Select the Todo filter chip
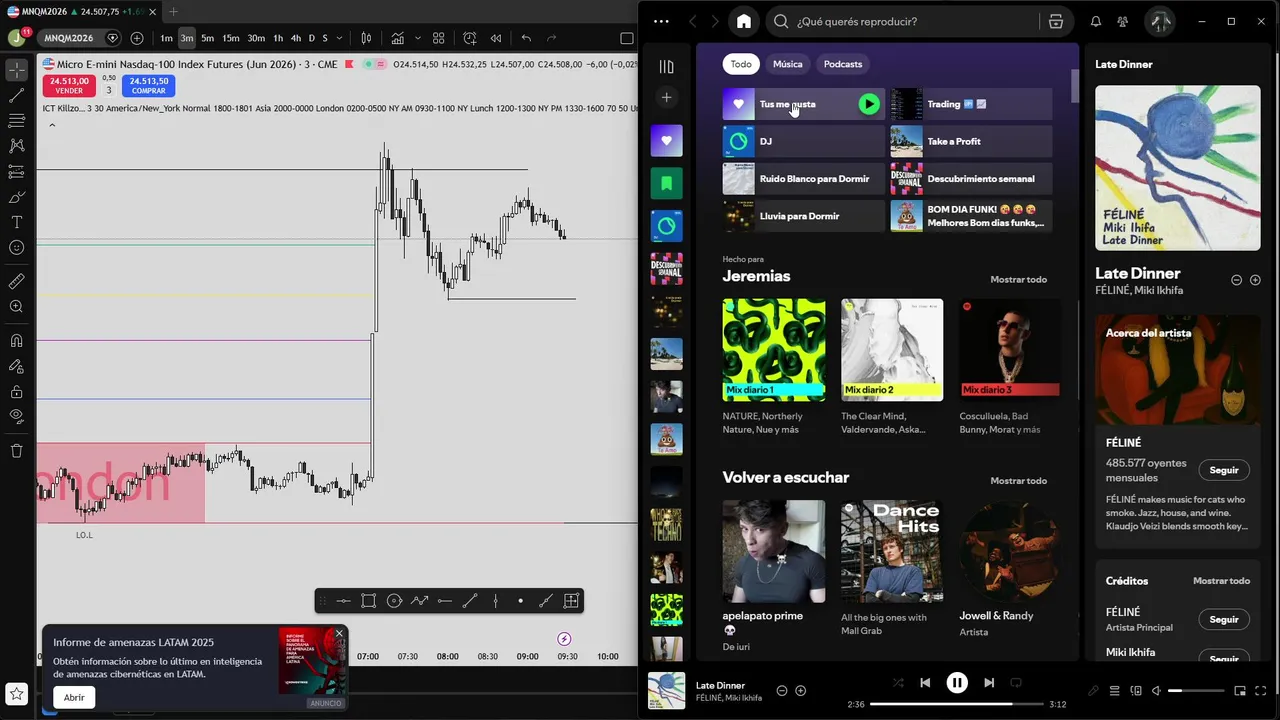Image resolution: width=1280 pixels, height=720 pixels. pyautogui.click(x=740, y=64)
